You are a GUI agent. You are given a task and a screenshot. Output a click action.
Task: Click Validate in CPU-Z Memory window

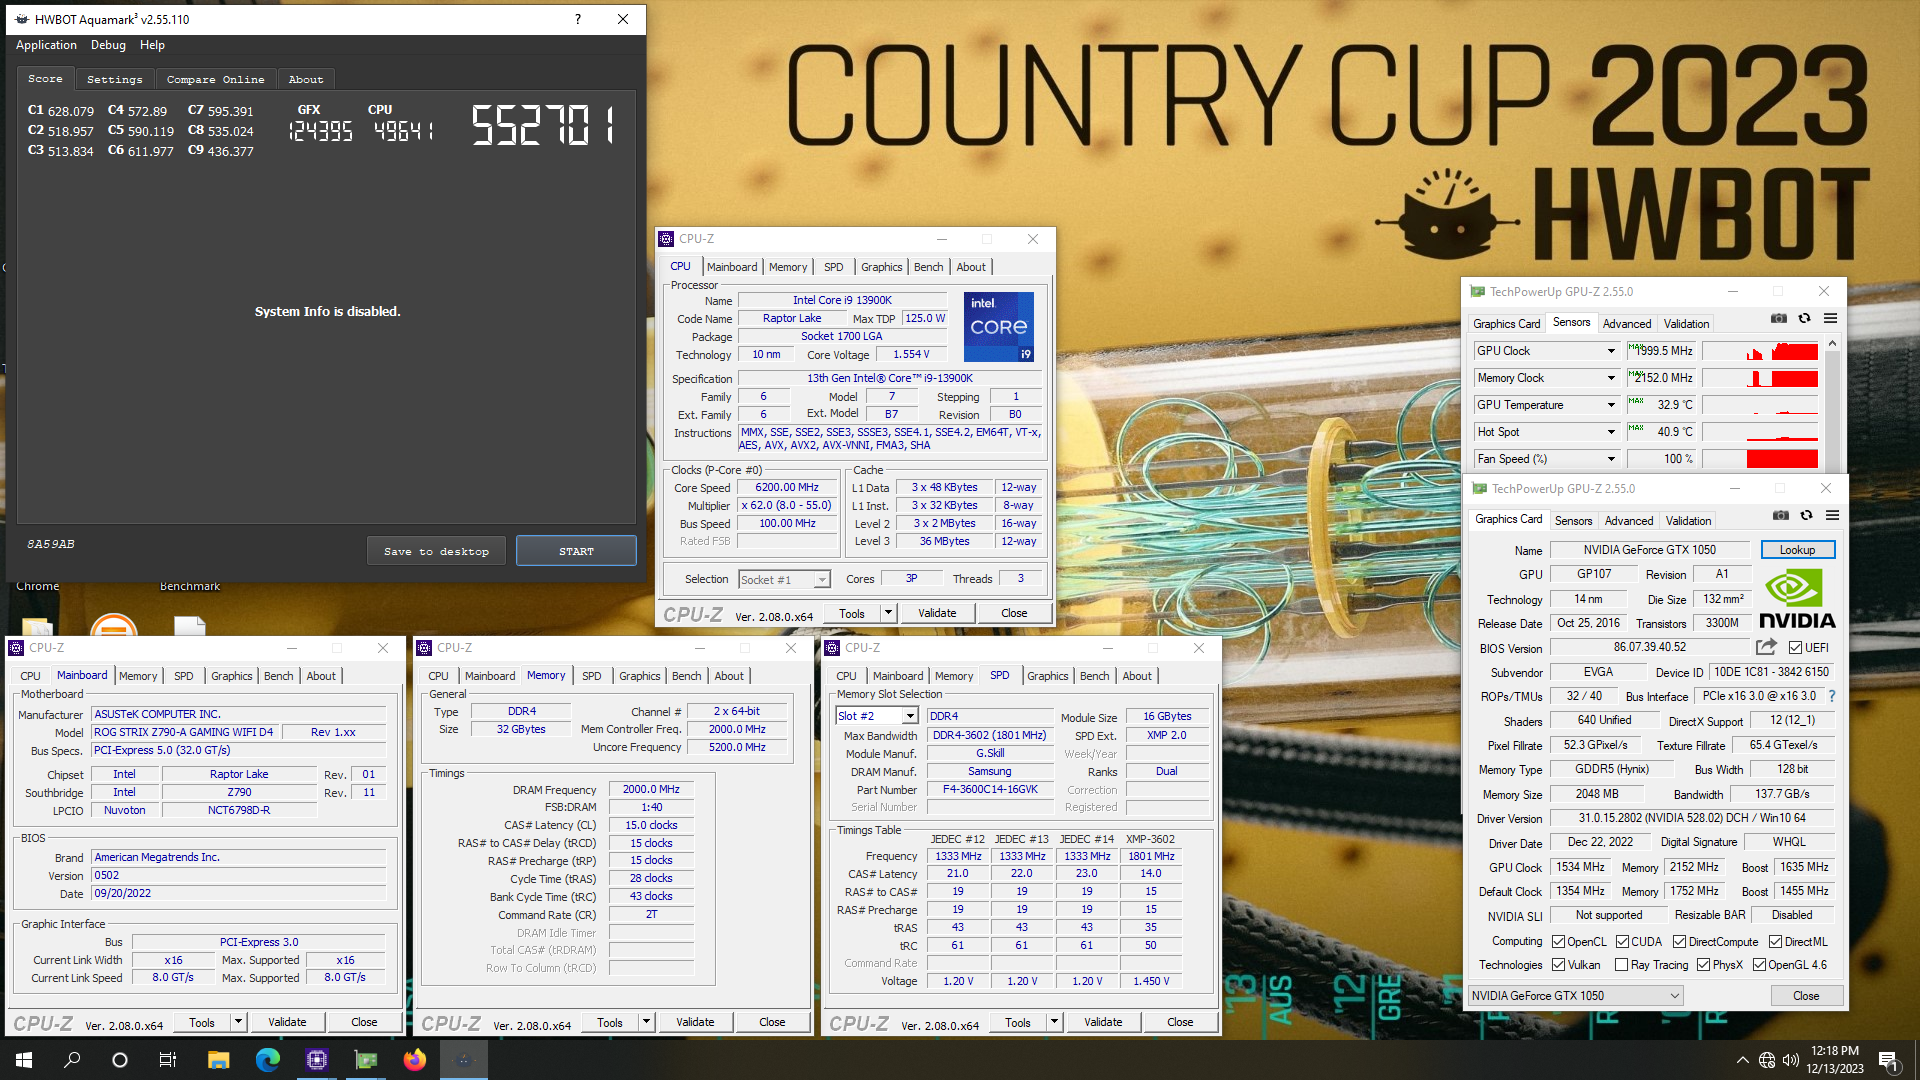coord(695,1022)
